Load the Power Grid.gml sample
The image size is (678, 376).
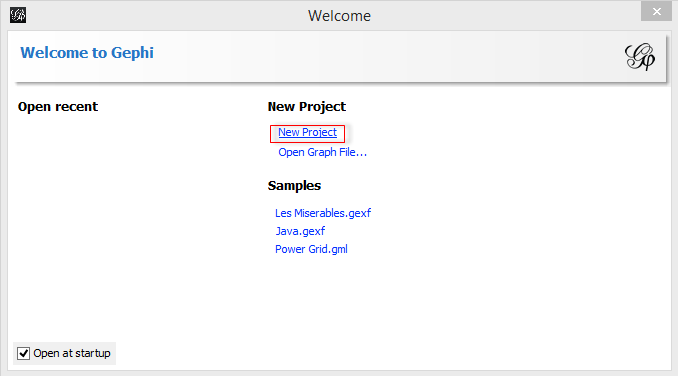(x=311, y=249)
